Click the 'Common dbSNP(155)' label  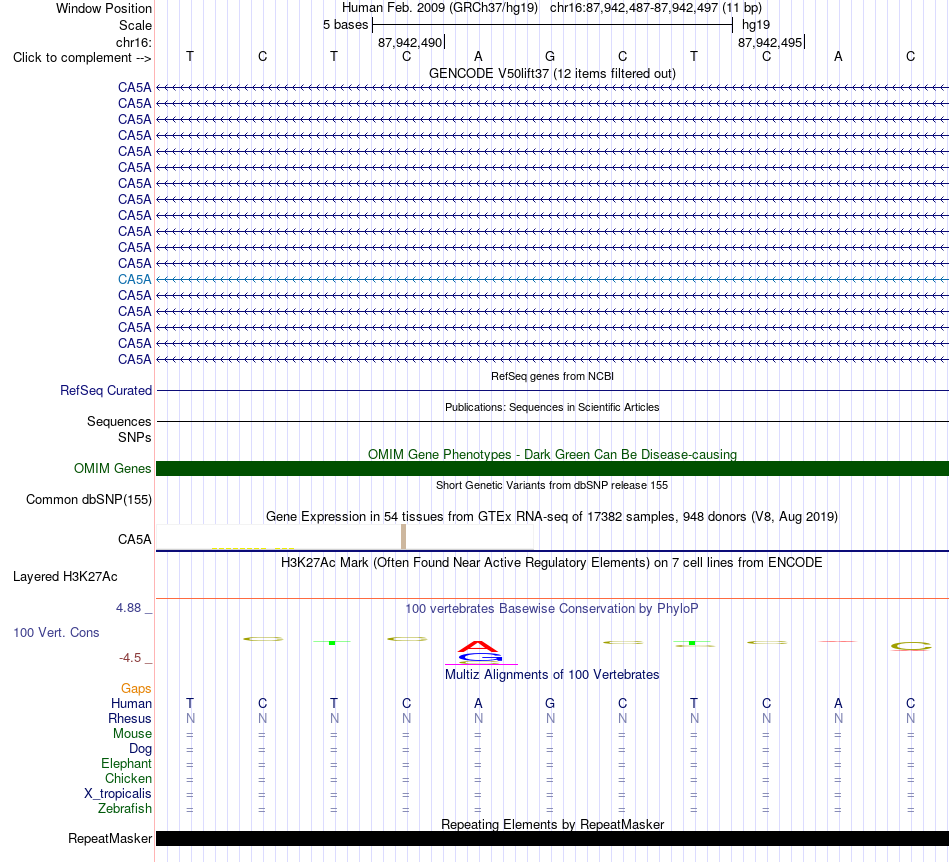(88, 500)
